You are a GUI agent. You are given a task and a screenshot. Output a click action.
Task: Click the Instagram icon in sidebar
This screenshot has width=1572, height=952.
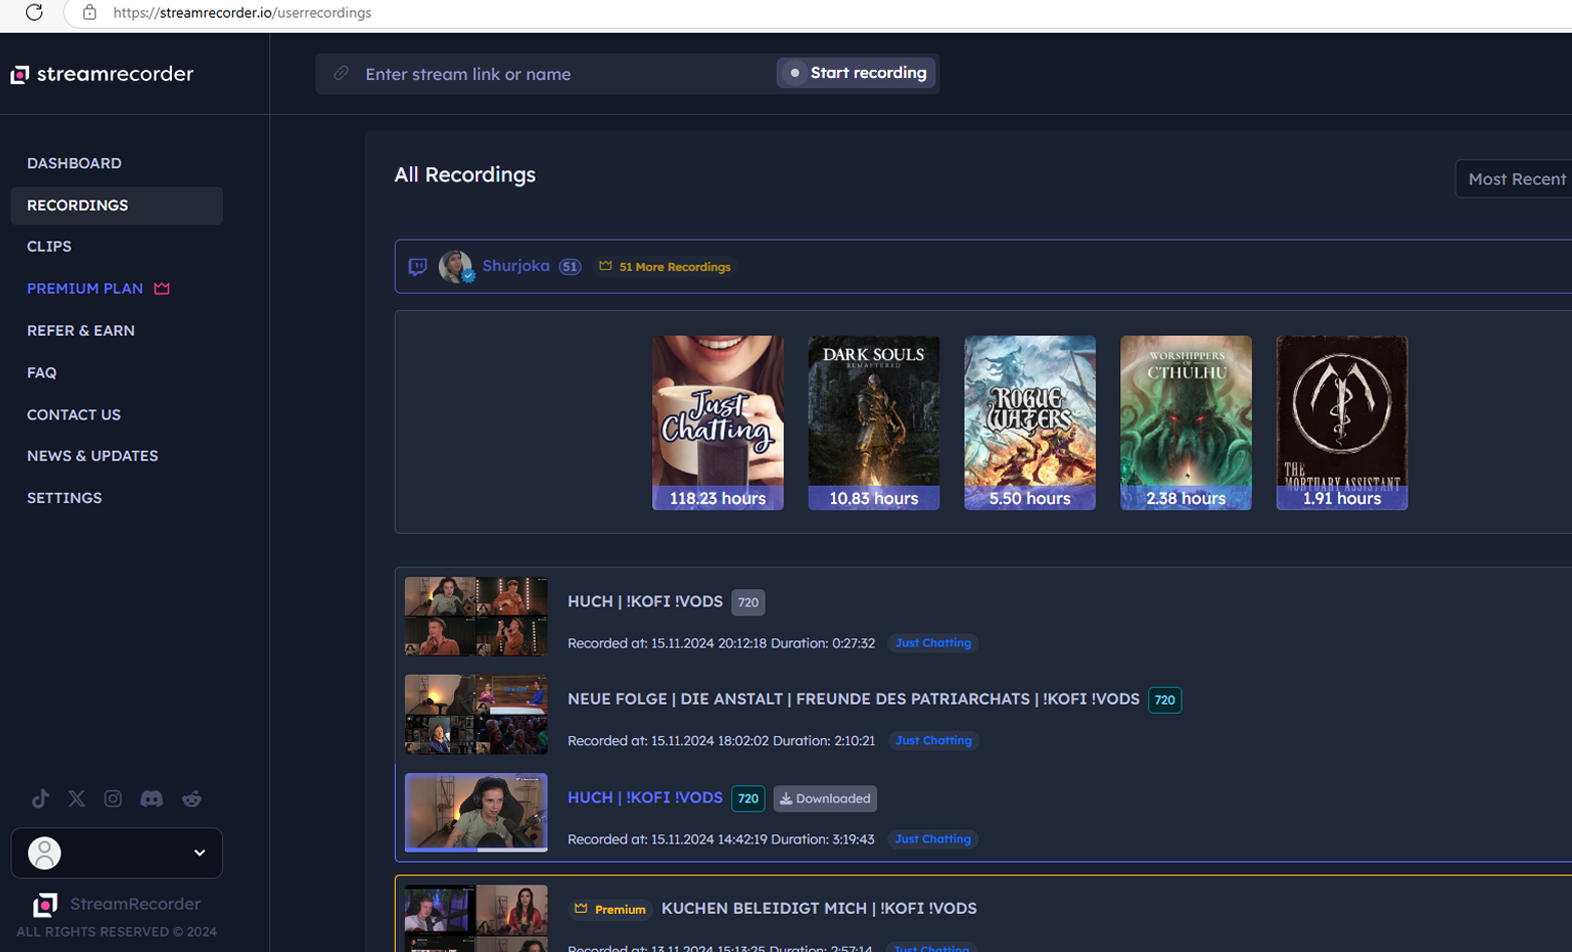click(x=113, y=798)
